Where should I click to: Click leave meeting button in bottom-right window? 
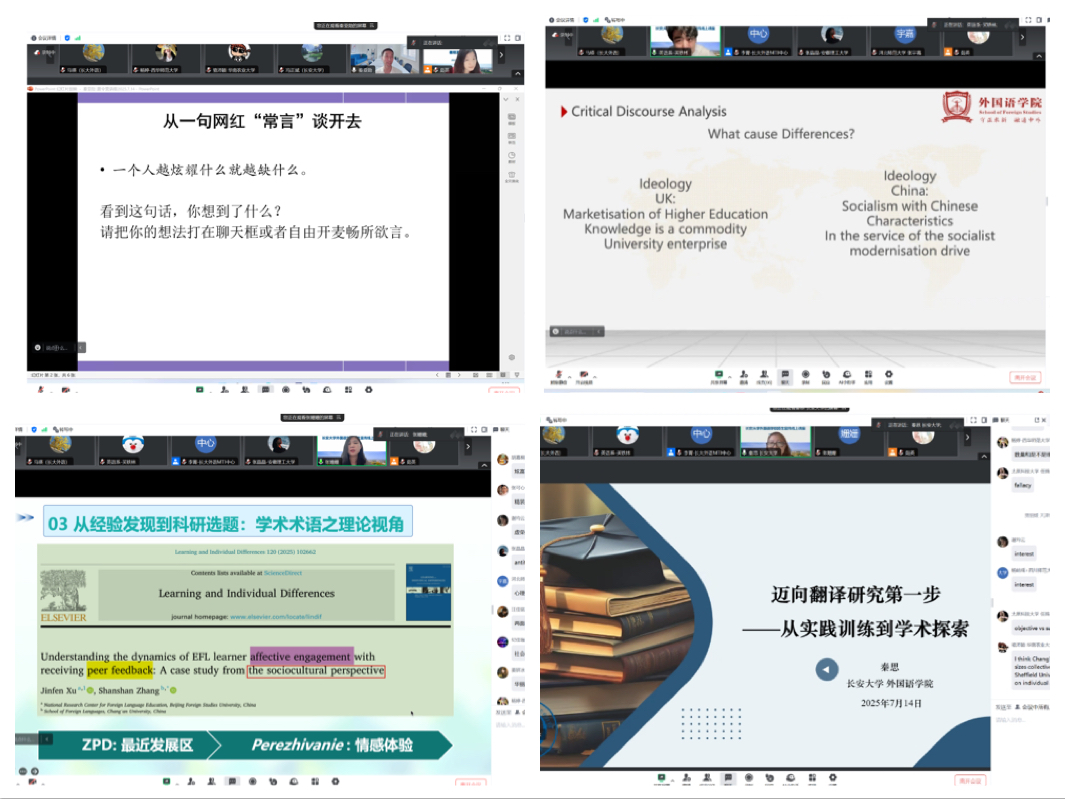[970, 780]
